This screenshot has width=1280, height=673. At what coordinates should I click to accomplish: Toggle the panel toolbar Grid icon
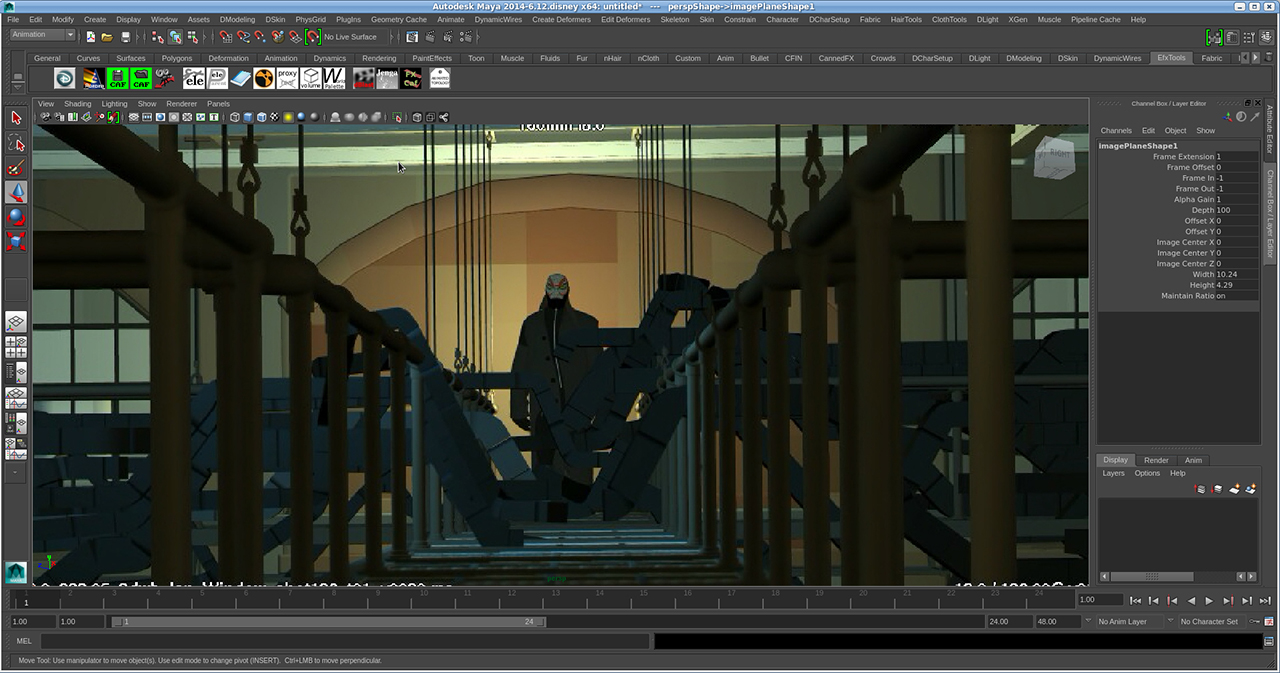133,117
